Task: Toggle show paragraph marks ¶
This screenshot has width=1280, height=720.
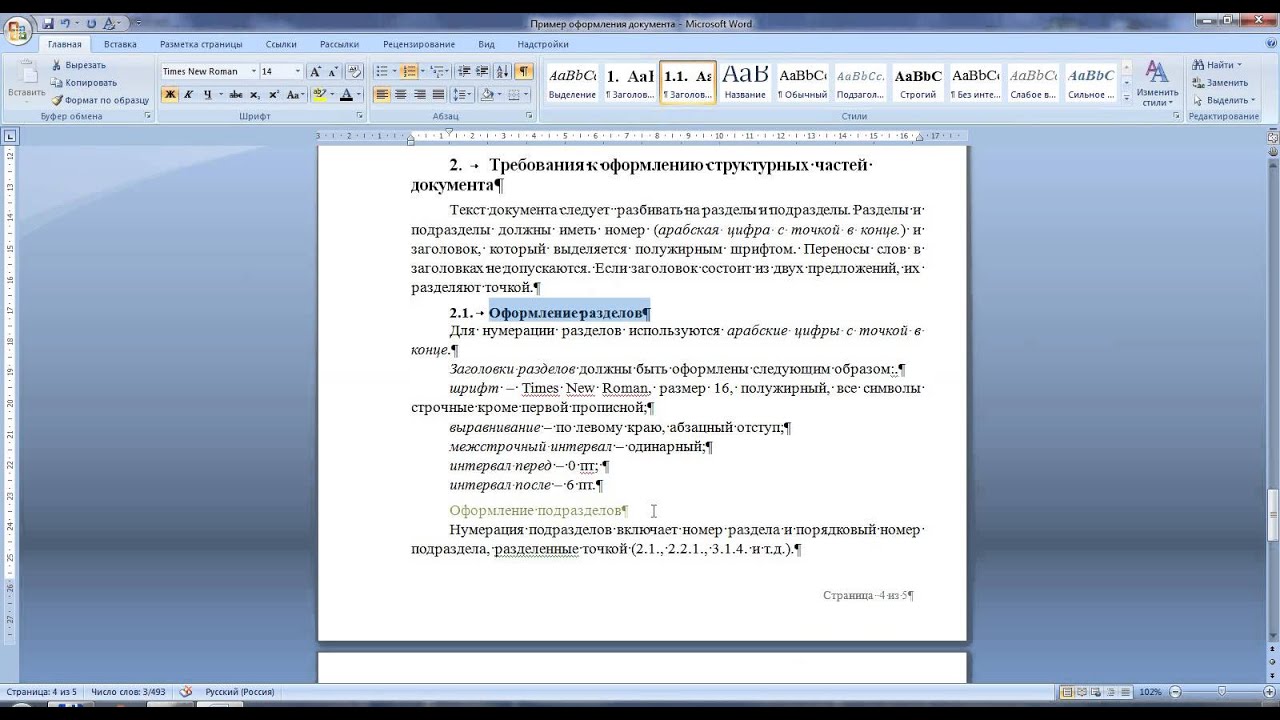Action: (x=524, y=71)
